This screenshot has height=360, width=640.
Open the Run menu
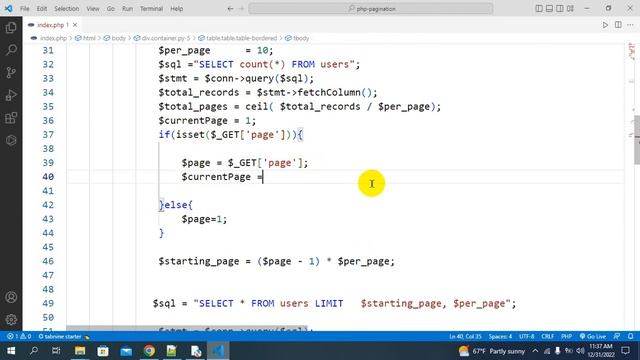click(x=127, y=9)
